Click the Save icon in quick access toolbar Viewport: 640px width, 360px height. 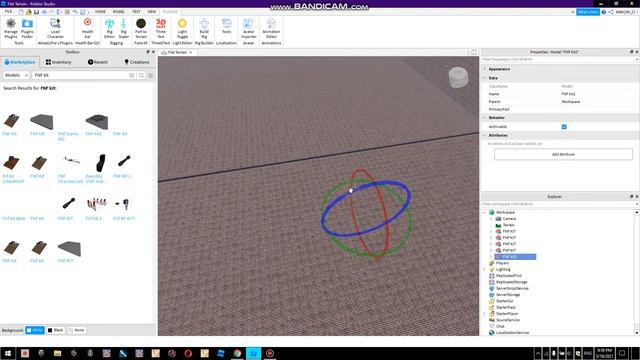36,12
